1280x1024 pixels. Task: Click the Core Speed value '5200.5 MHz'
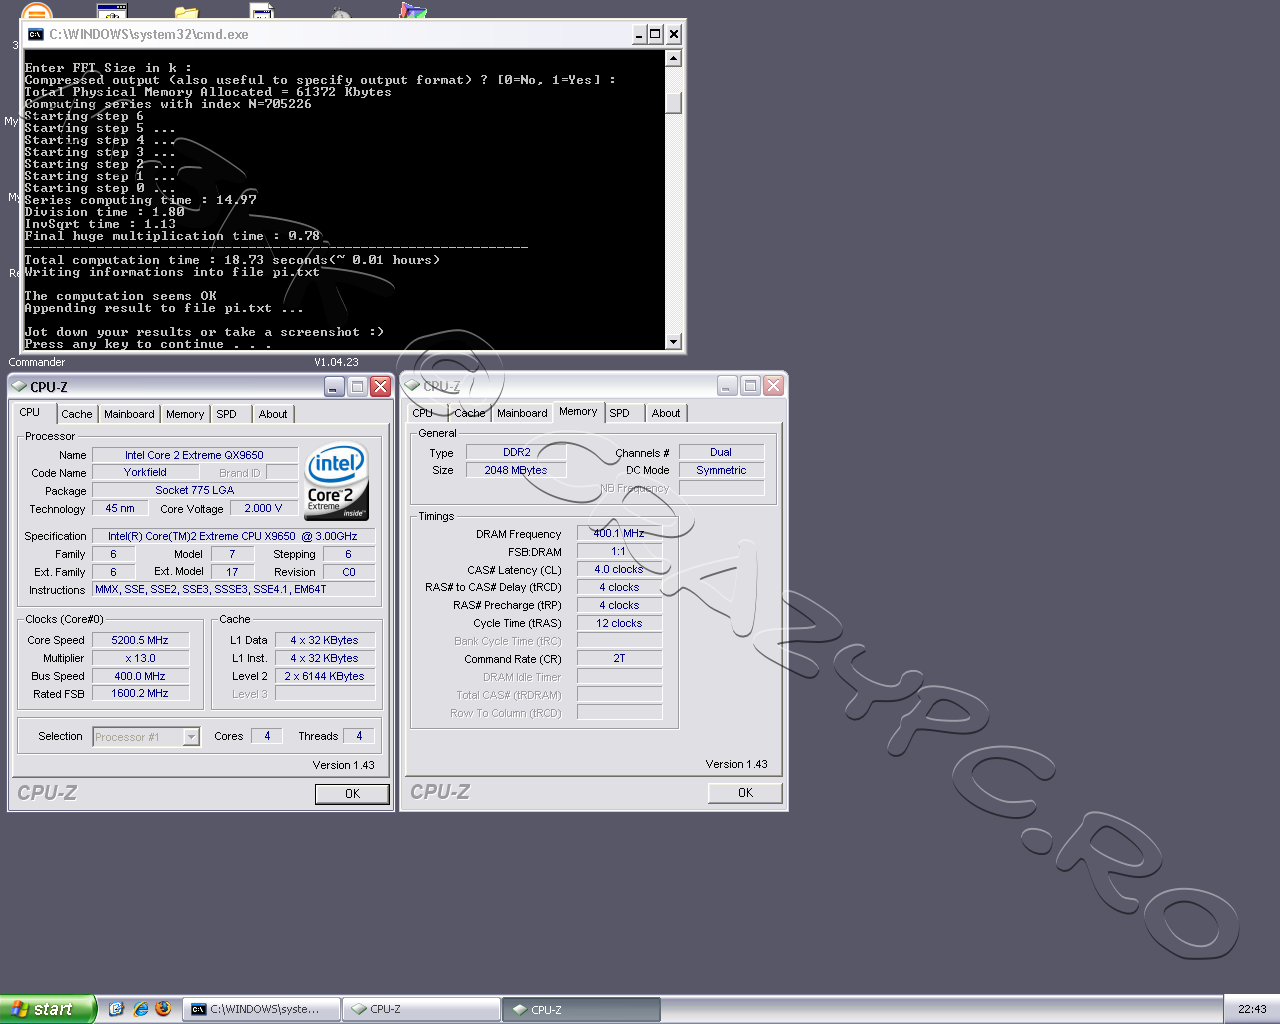[140, 640]
